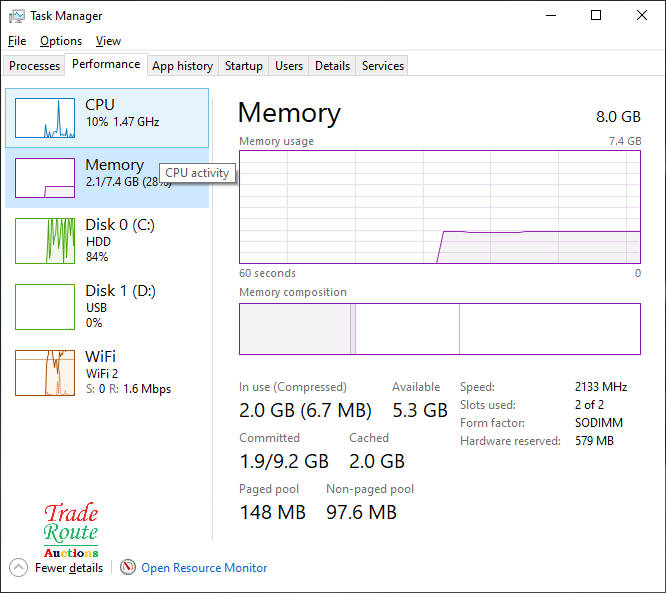The height and width of the screenshot is (593, 666).
Task: Click the Resource Monitor gauge icon
Action: [127, 568]
